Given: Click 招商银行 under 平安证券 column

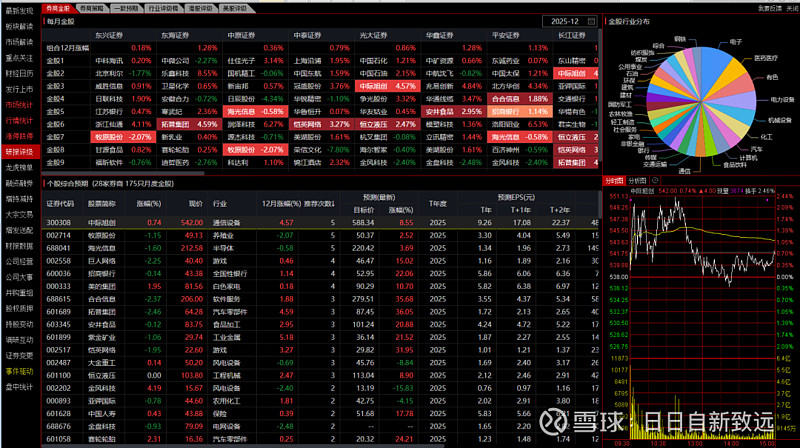Looking at the screenshot, I should [506, 112].
